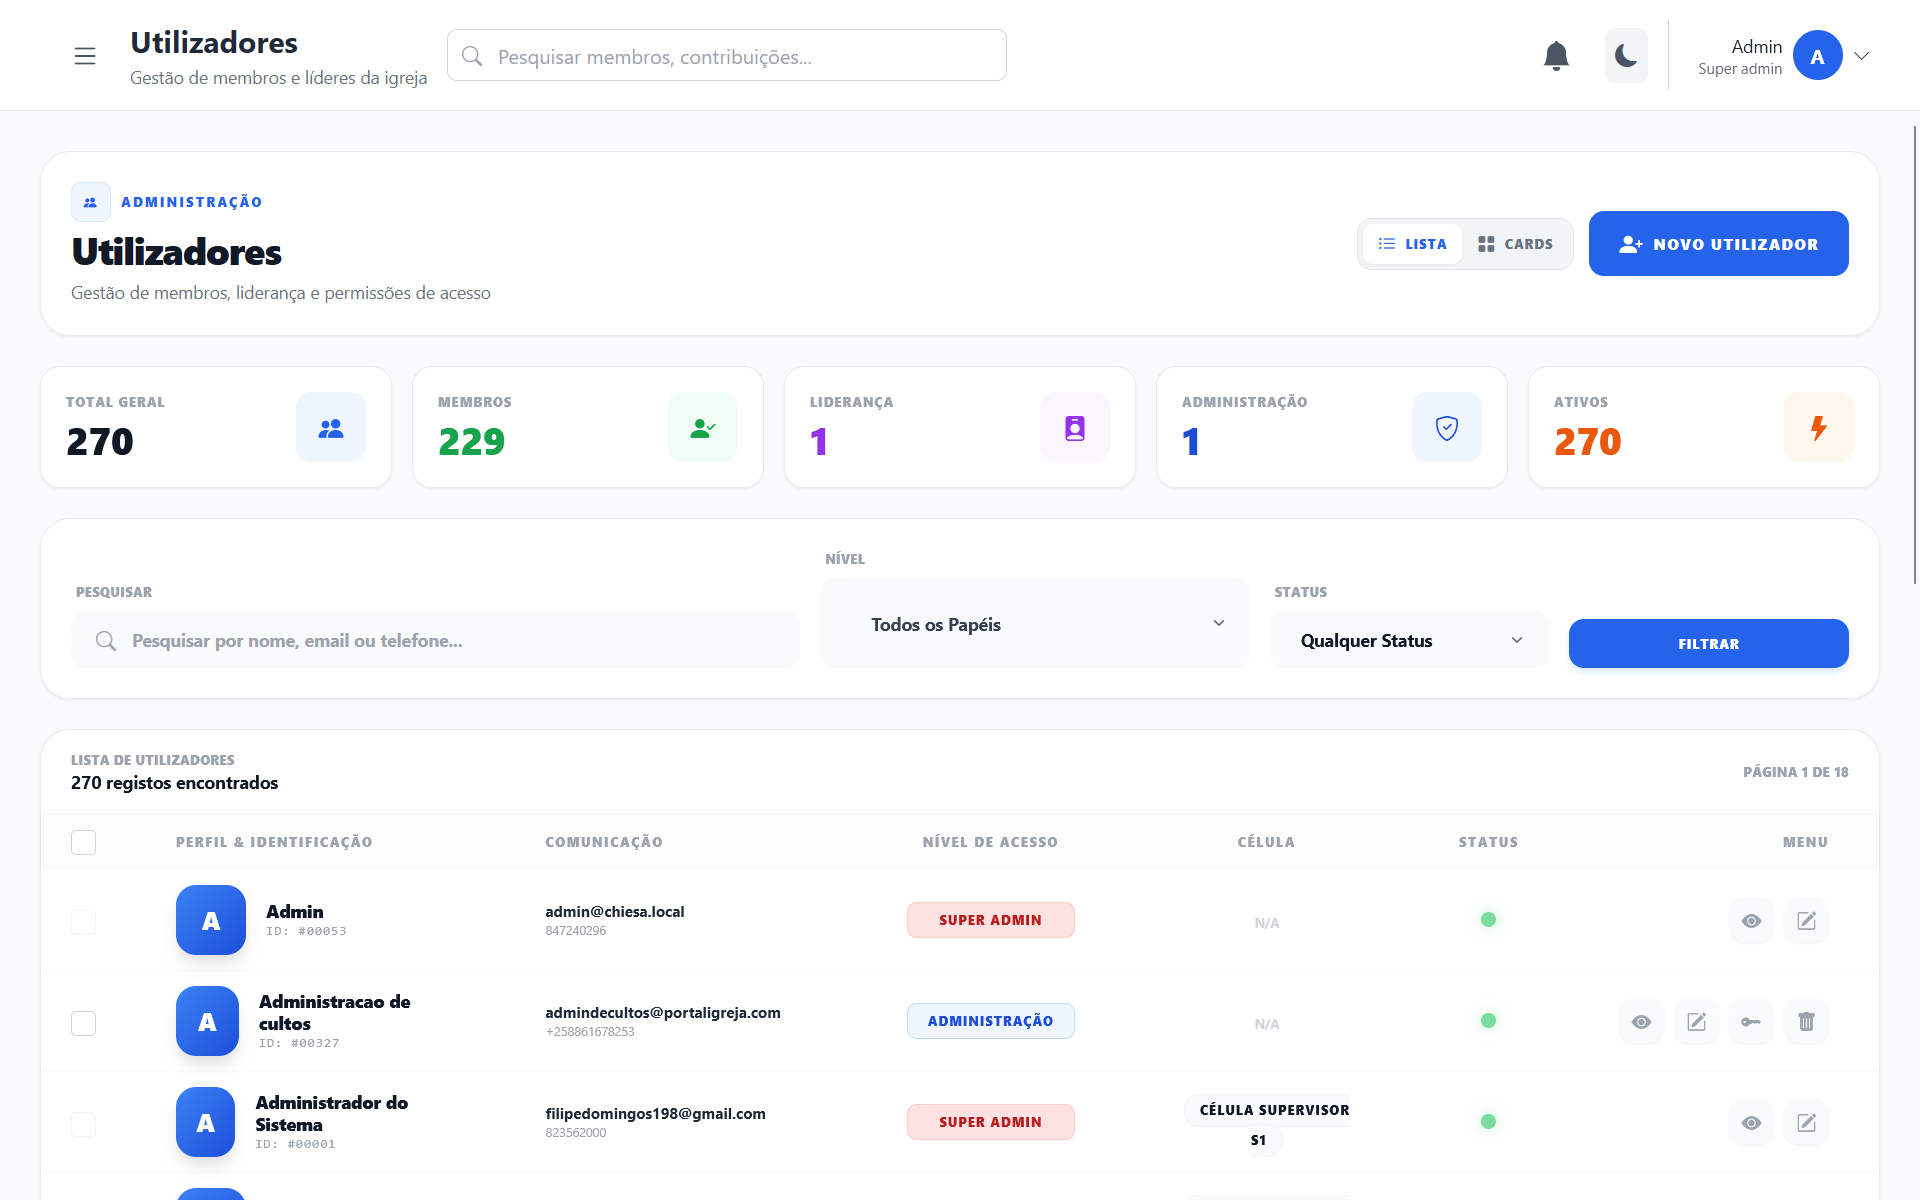Viewport: 1920px width, 1200px height.
Task: Click the edit icon for Admin row
Action: 1806,921
